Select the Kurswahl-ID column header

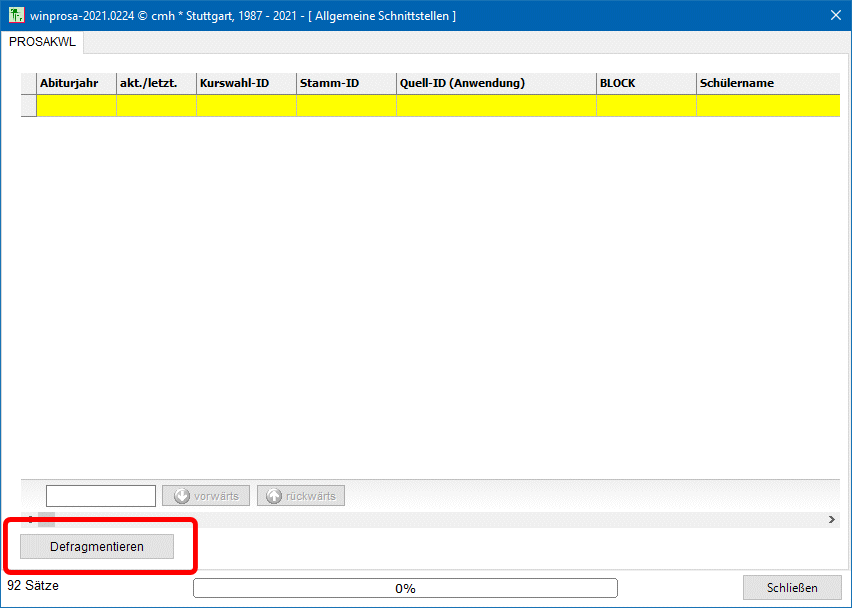click(x=246, y=83)
